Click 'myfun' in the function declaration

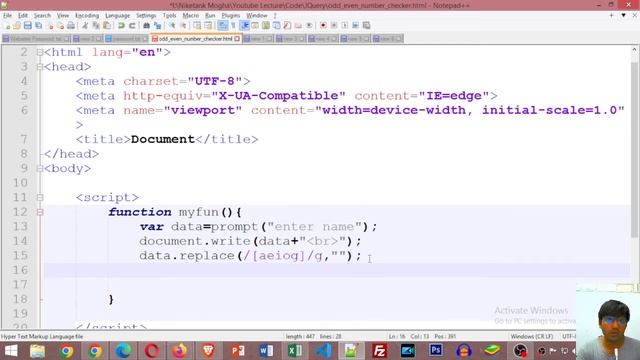click(x=198, y=212)
